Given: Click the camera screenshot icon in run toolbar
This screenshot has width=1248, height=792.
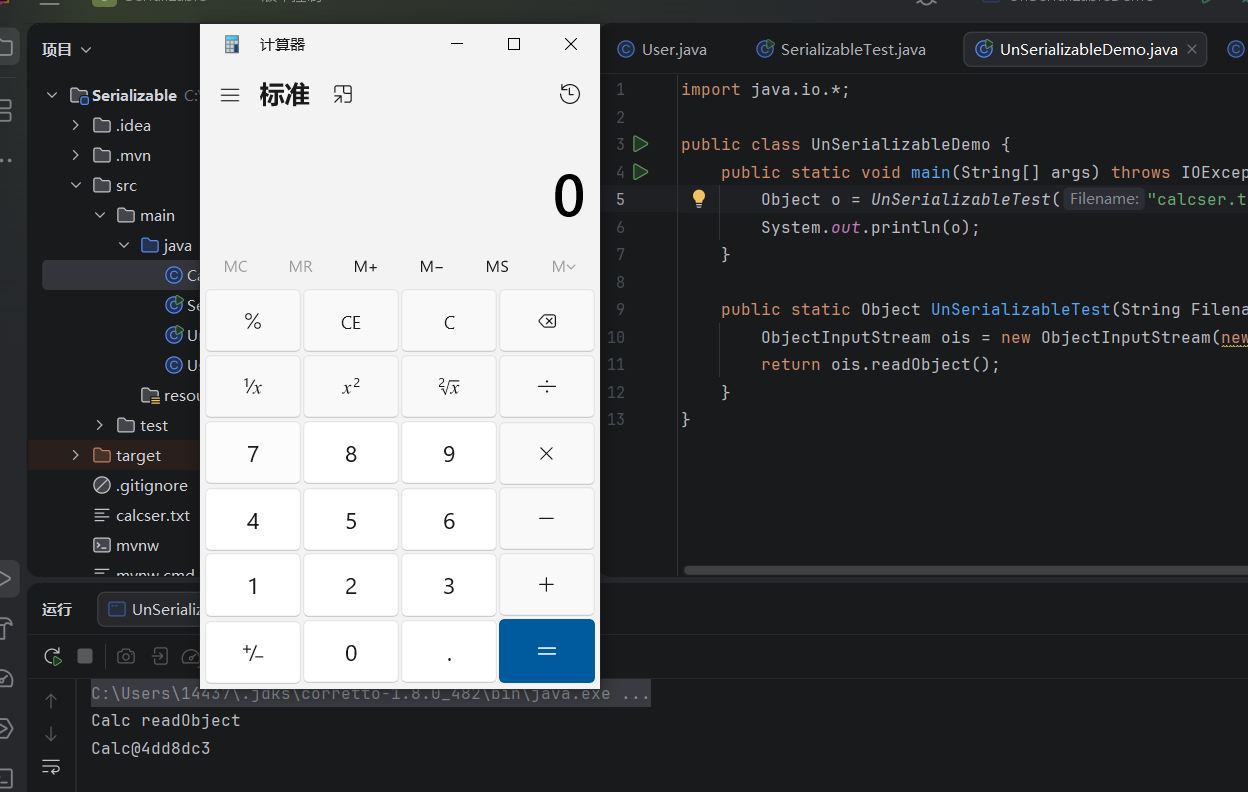Looking at the screenshot, I should [x=126, y=656].
